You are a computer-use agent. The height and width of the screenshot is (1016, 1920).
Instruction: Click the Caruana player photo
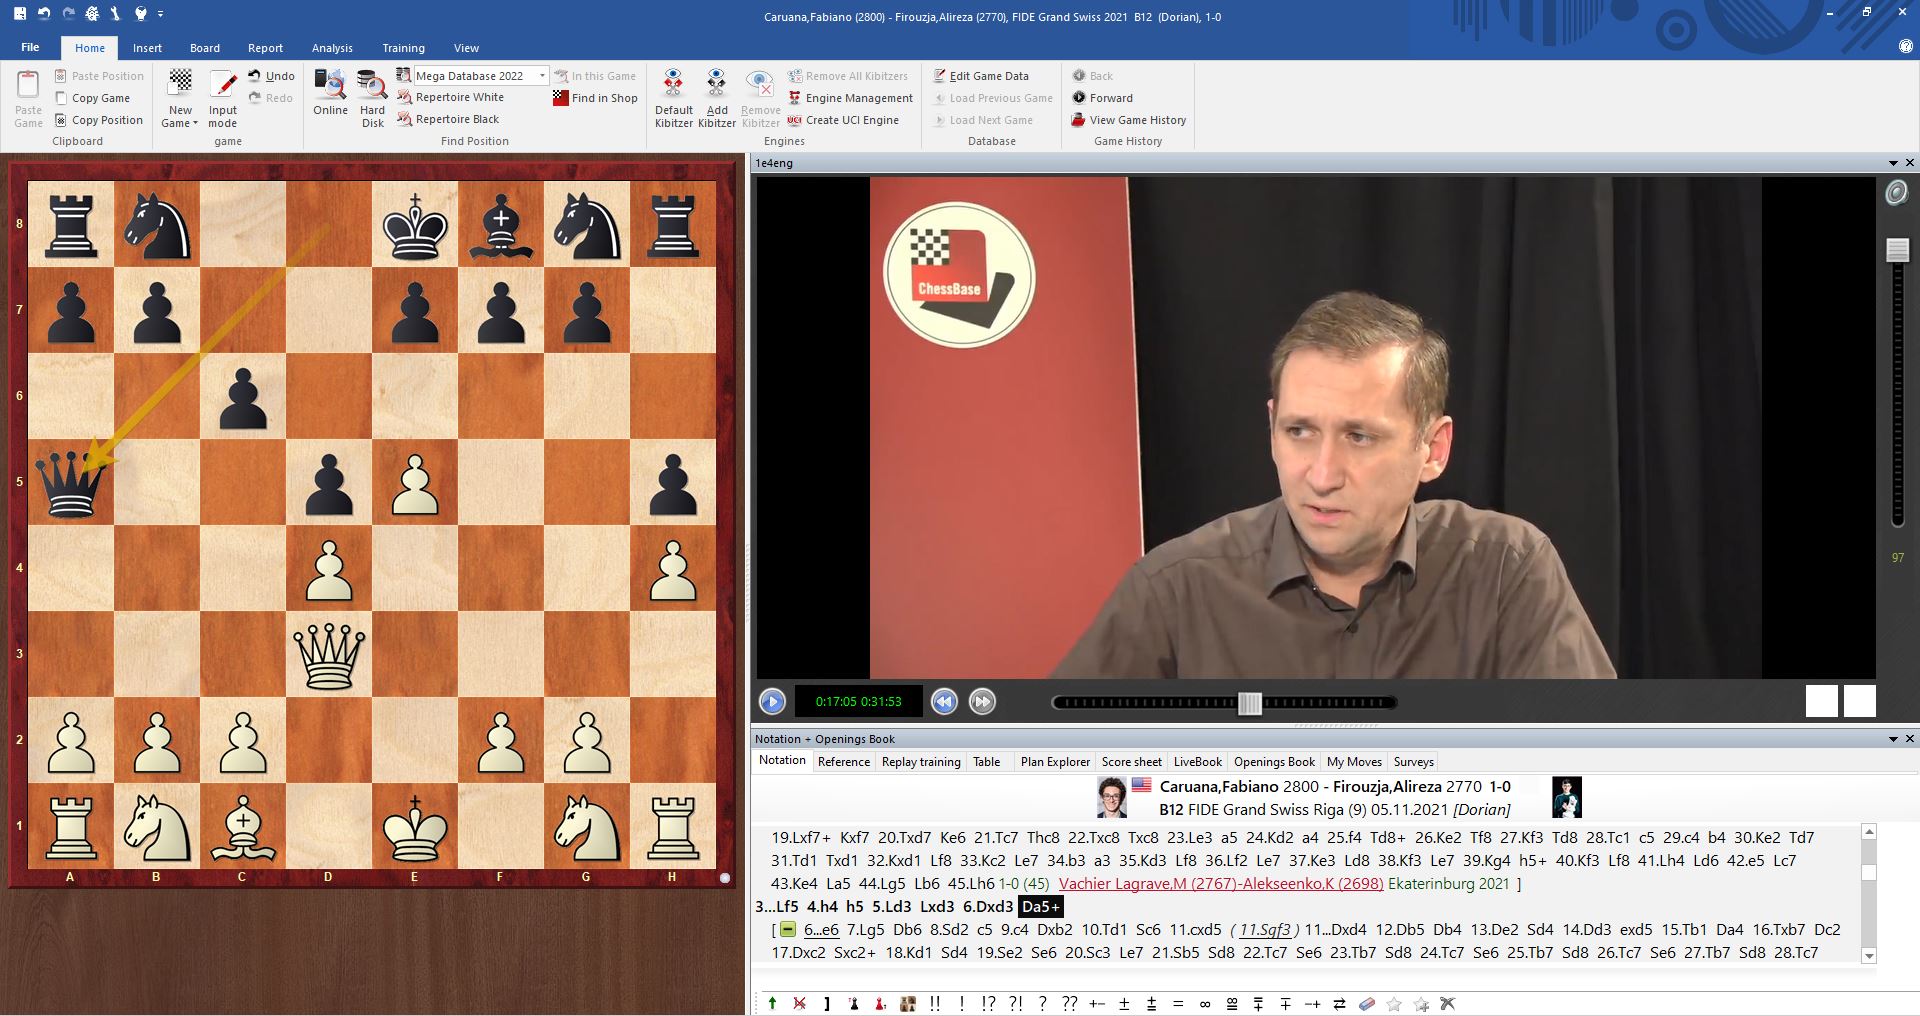tap(1112, 797)
